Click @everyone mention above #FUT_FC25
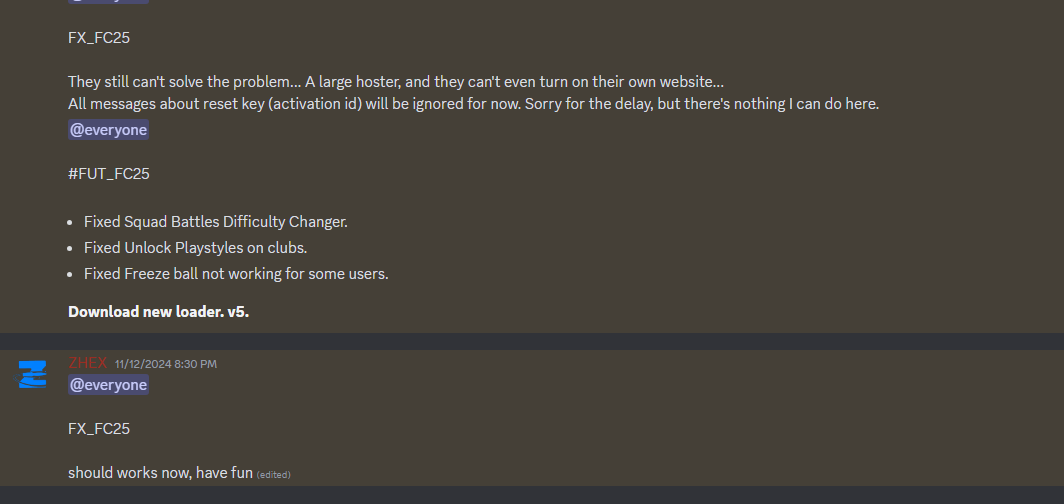The height and width of the screenshot is (504, 1064). (108, 130)
